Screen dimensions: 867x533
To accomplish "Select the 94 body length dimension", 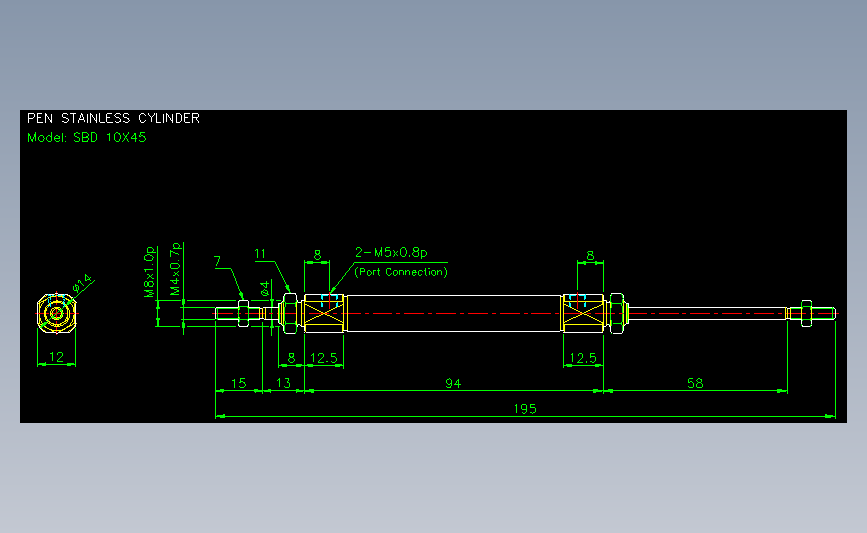I will click(453, 383).
